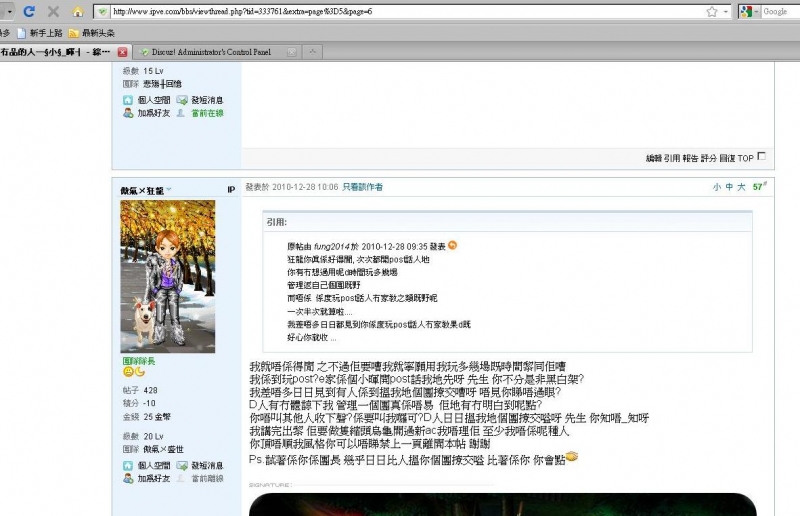Click the browser stop loading button
800x516 pixels.
coord(52,12)
